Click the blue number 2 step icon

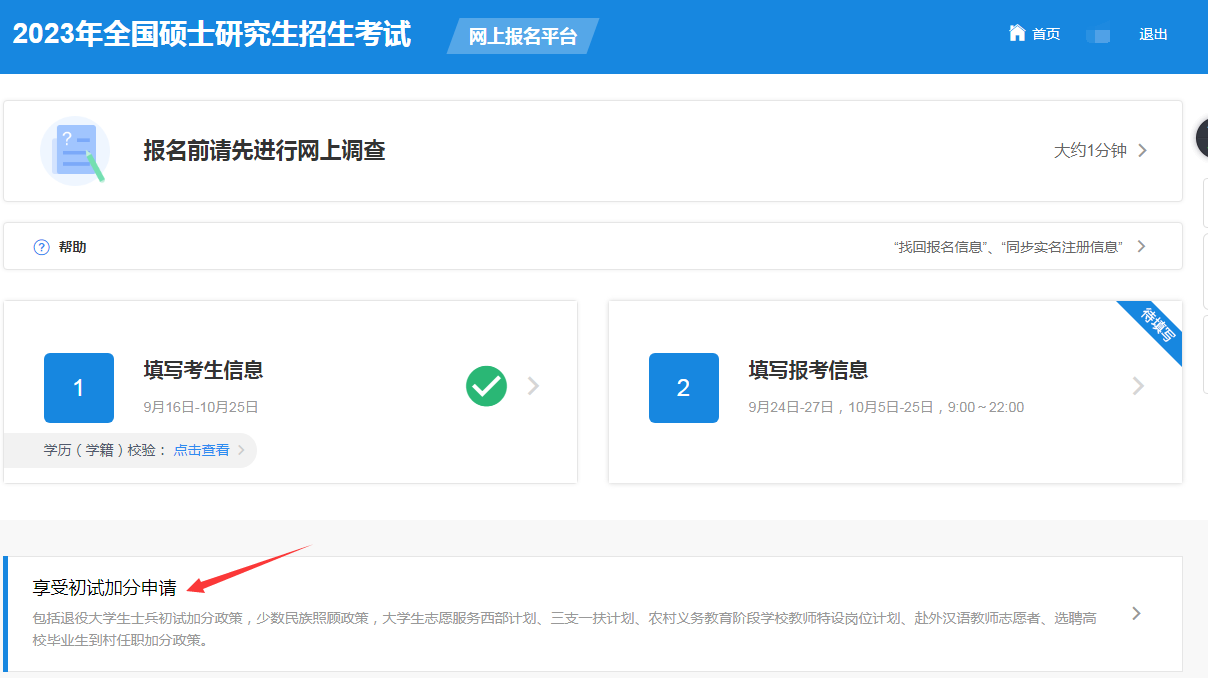click(x=683, y=388)
